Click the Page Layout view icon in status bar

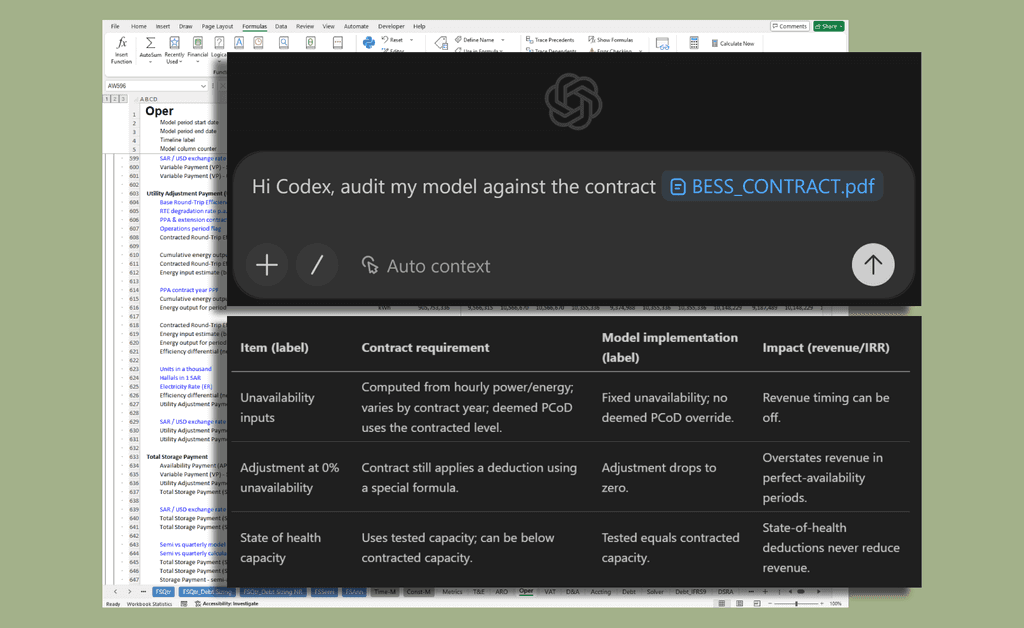(x=739, y=603)
